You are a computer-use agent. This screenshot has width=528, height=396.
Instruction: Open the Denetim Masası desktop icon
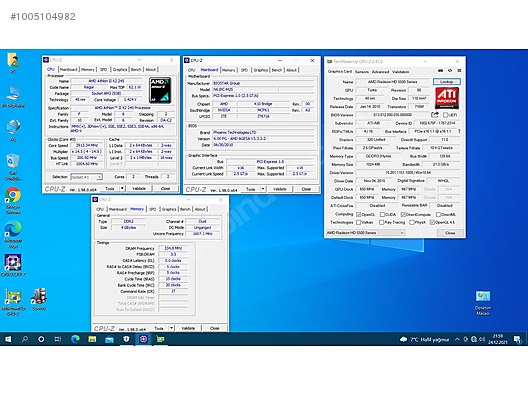[x=483, y=303]
